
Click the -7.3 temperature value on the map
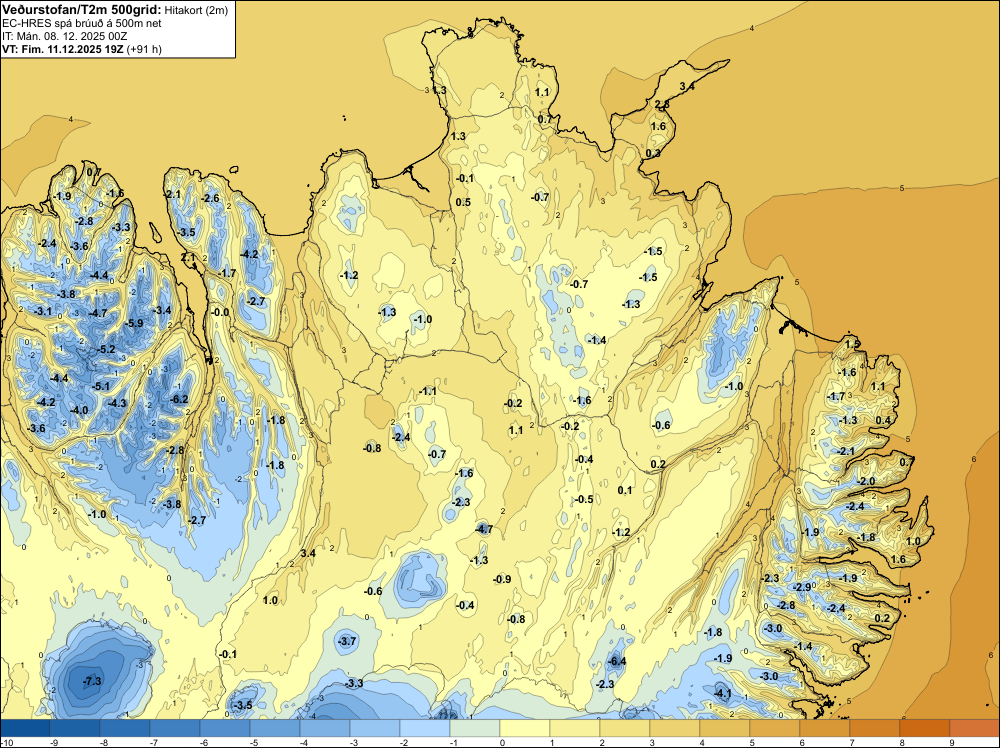[92, 681]
